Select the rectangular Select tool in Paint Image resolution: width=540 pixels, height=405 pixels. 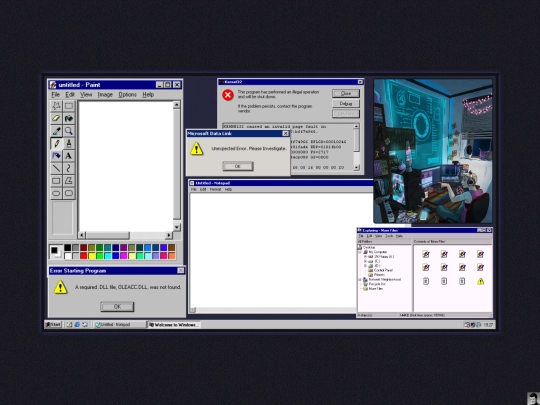click(69, 106)
